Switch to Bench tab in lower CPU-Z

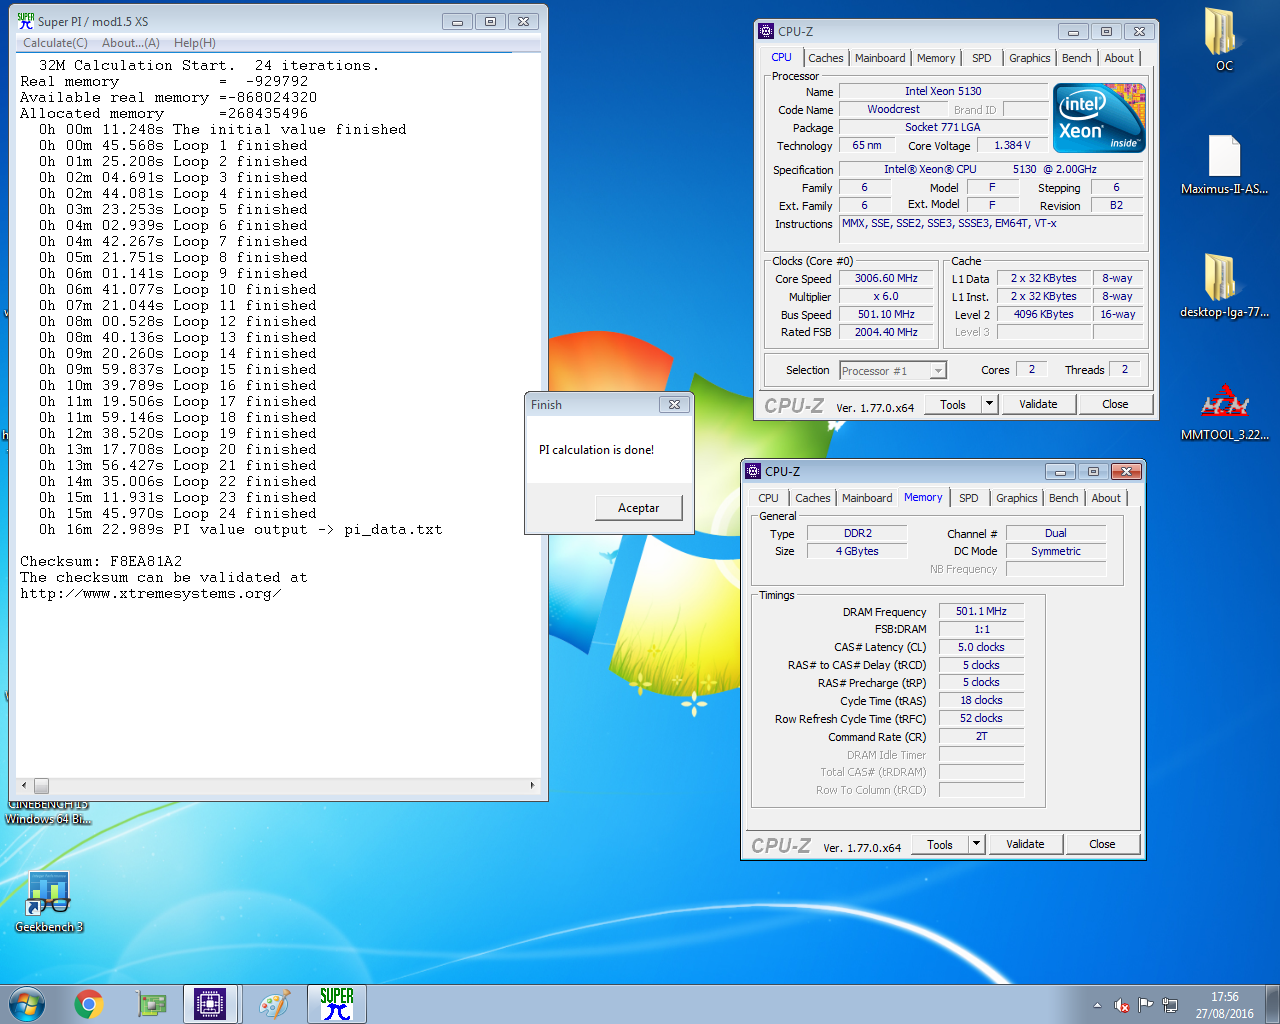[1063, 498]
